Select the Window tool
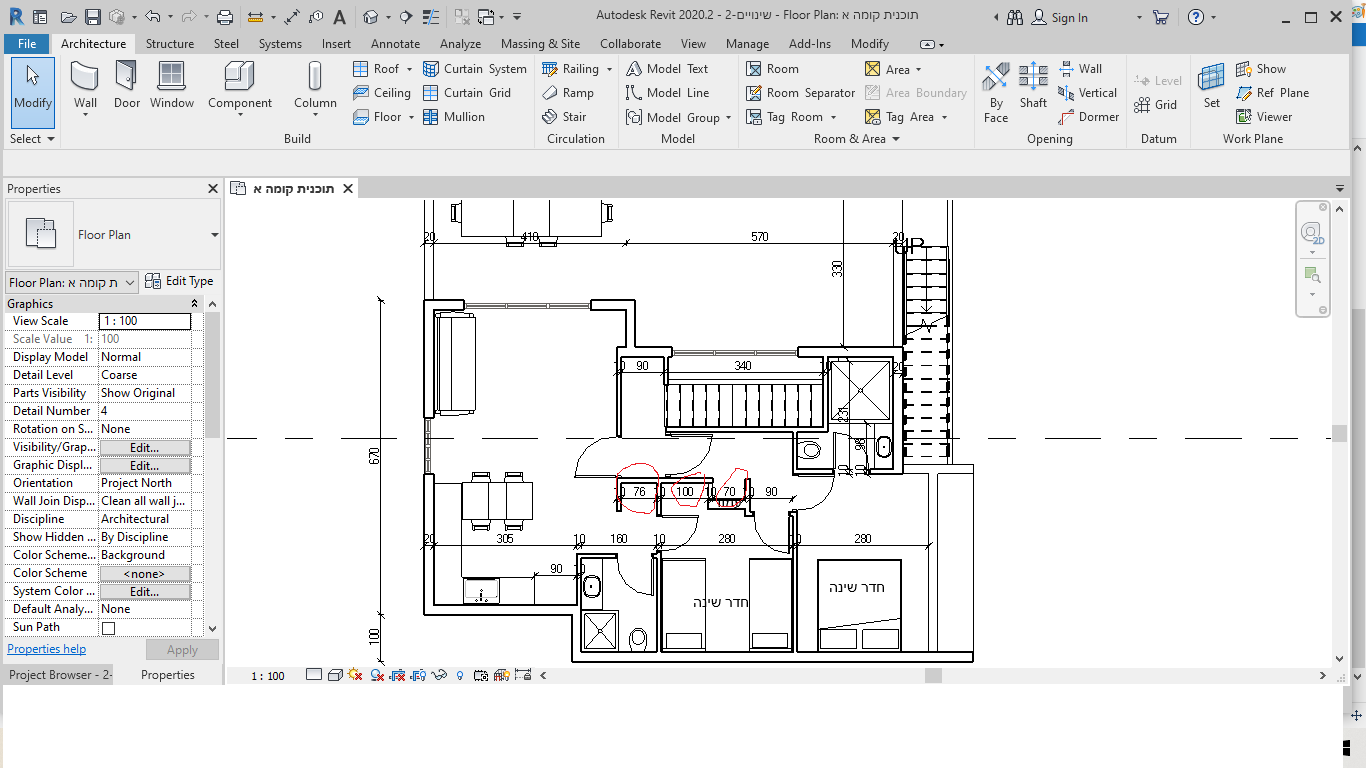Image resolution: width=1366 pixels, height=768 pixels. click(x=172, y=84)
